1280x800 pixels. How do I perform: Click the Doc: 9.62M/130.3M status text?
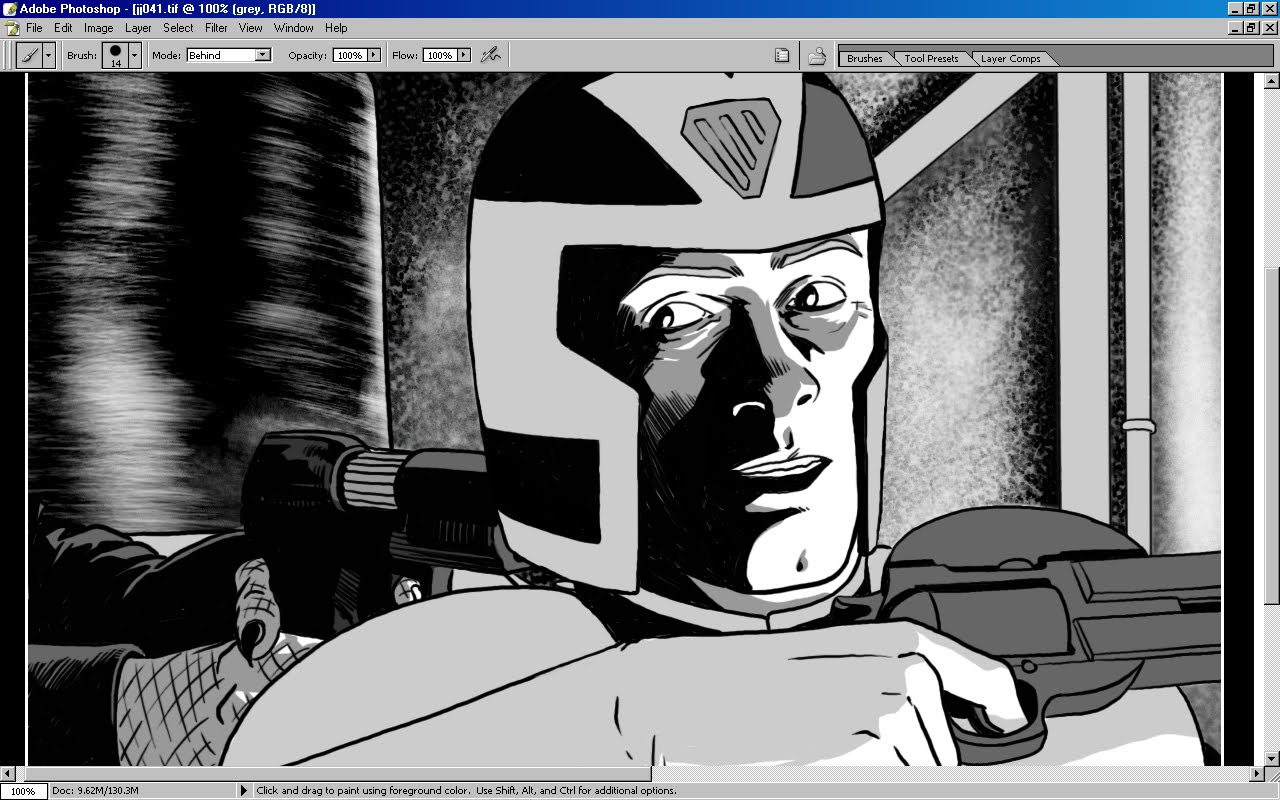coord(95,791)
